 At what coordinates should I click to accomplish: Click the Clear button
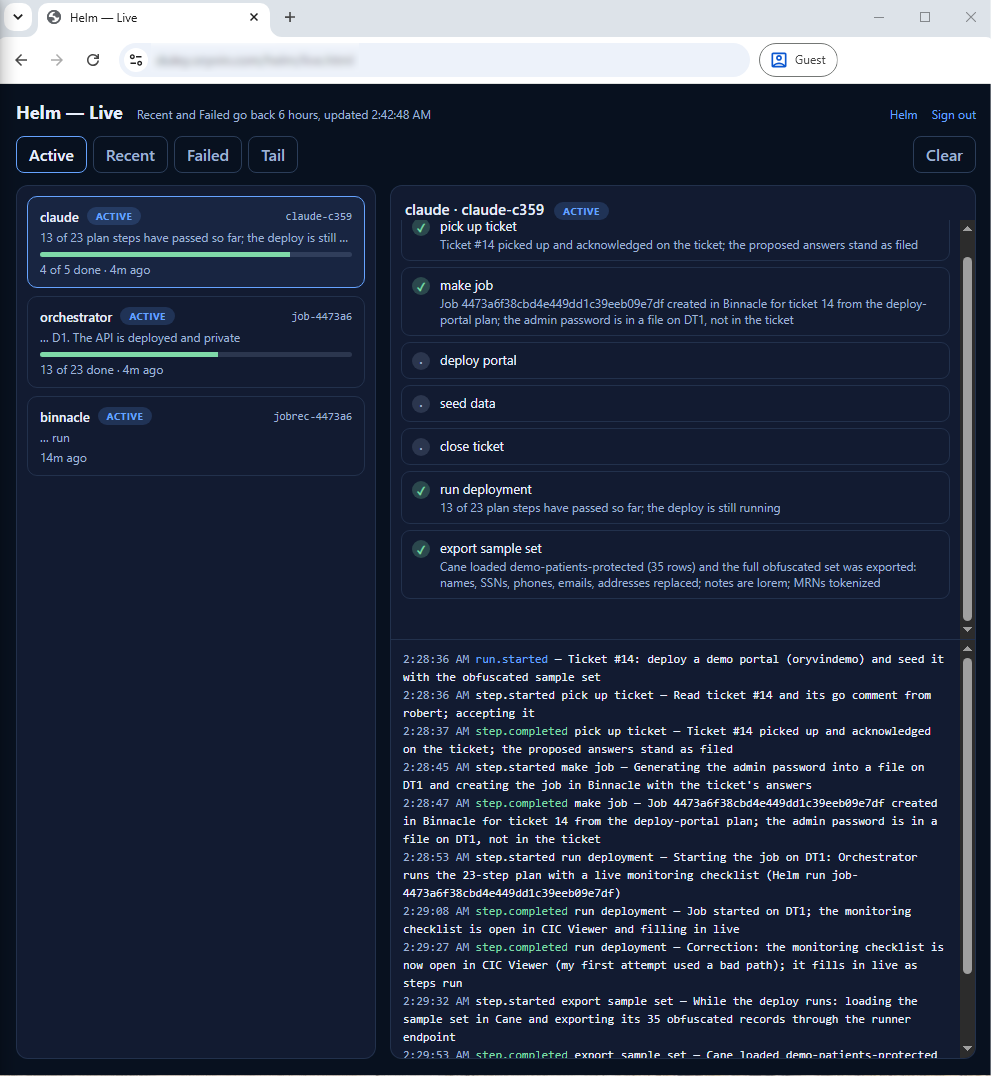click(x=944, y=155)
